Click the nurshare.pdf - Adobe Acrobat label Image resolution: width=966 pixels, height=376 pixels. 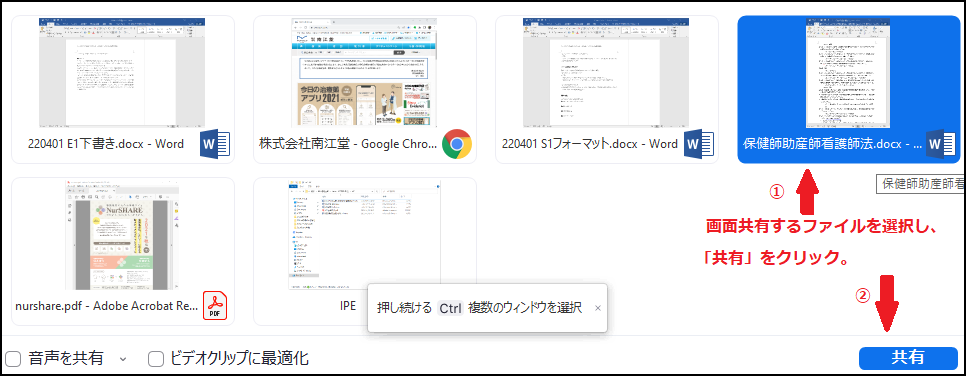(107, 306)
